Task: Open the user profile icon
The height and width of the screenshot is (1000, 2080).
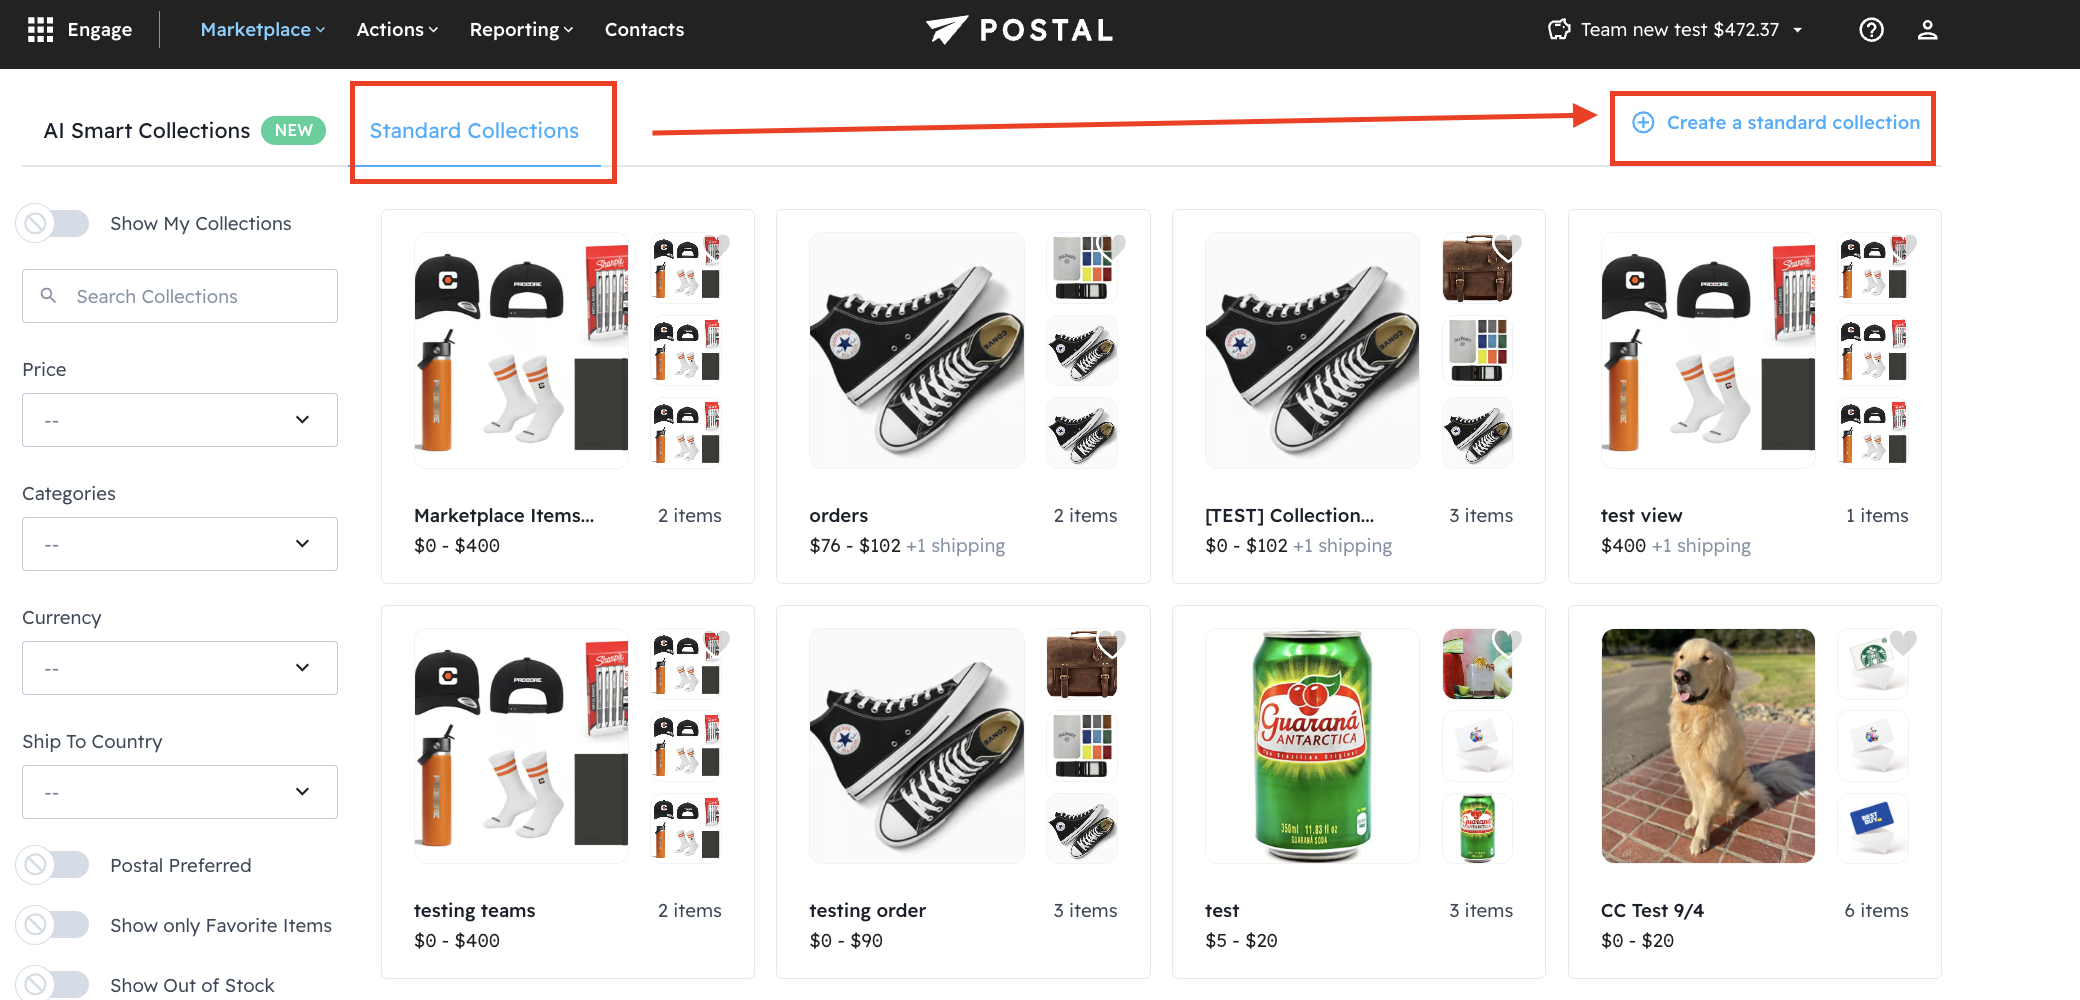Action: (1927, 30)
